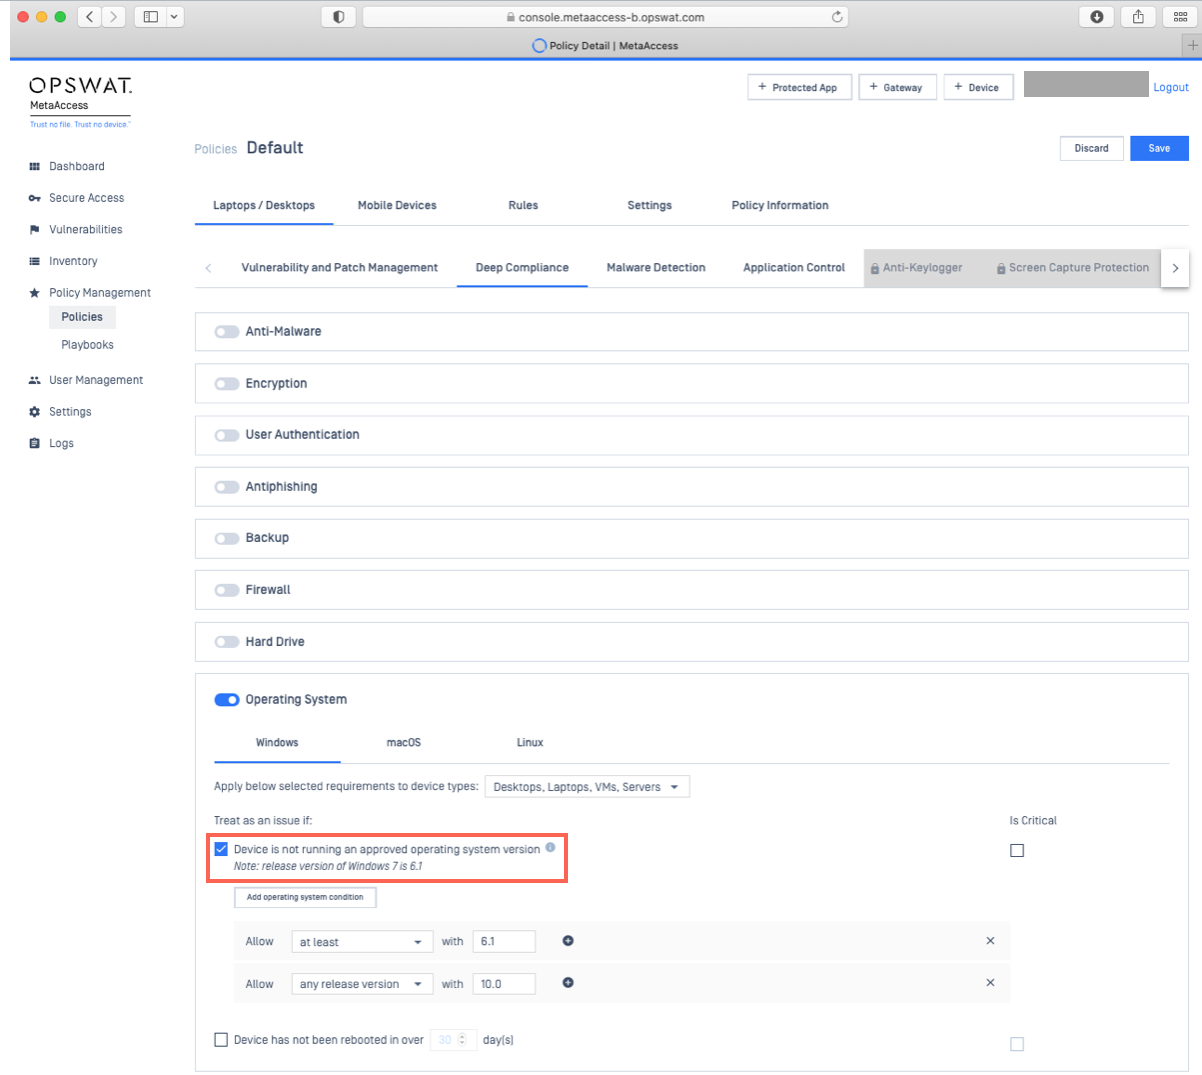The image size is (1202, 1075).
Task: Click the + Protected App button
Action: 799,88
